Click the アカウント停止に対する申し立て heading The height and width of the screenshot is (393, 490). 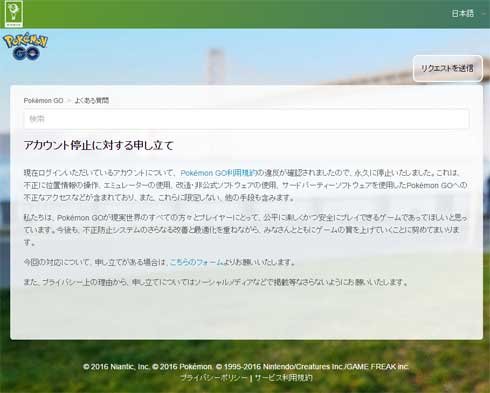point(99,145)
